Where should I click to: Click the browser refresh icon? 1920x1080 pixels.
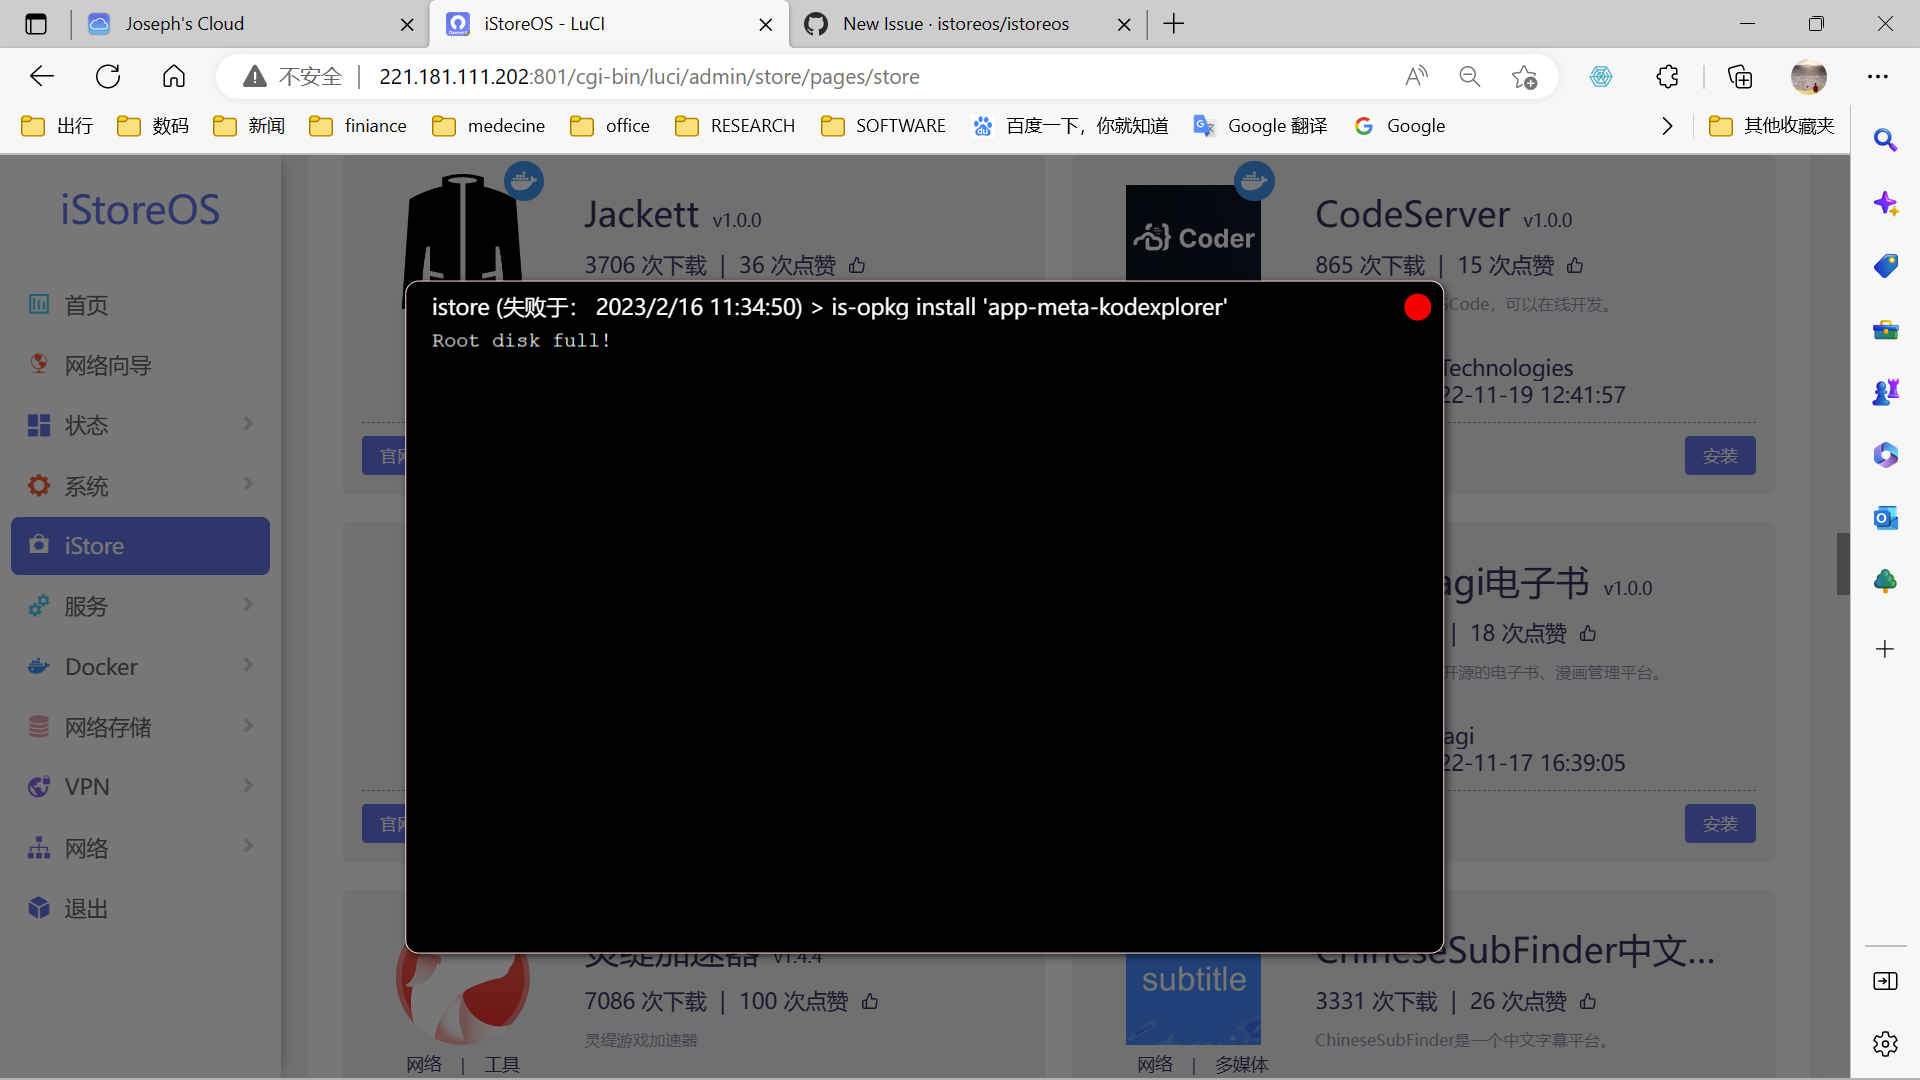point(108,77)
